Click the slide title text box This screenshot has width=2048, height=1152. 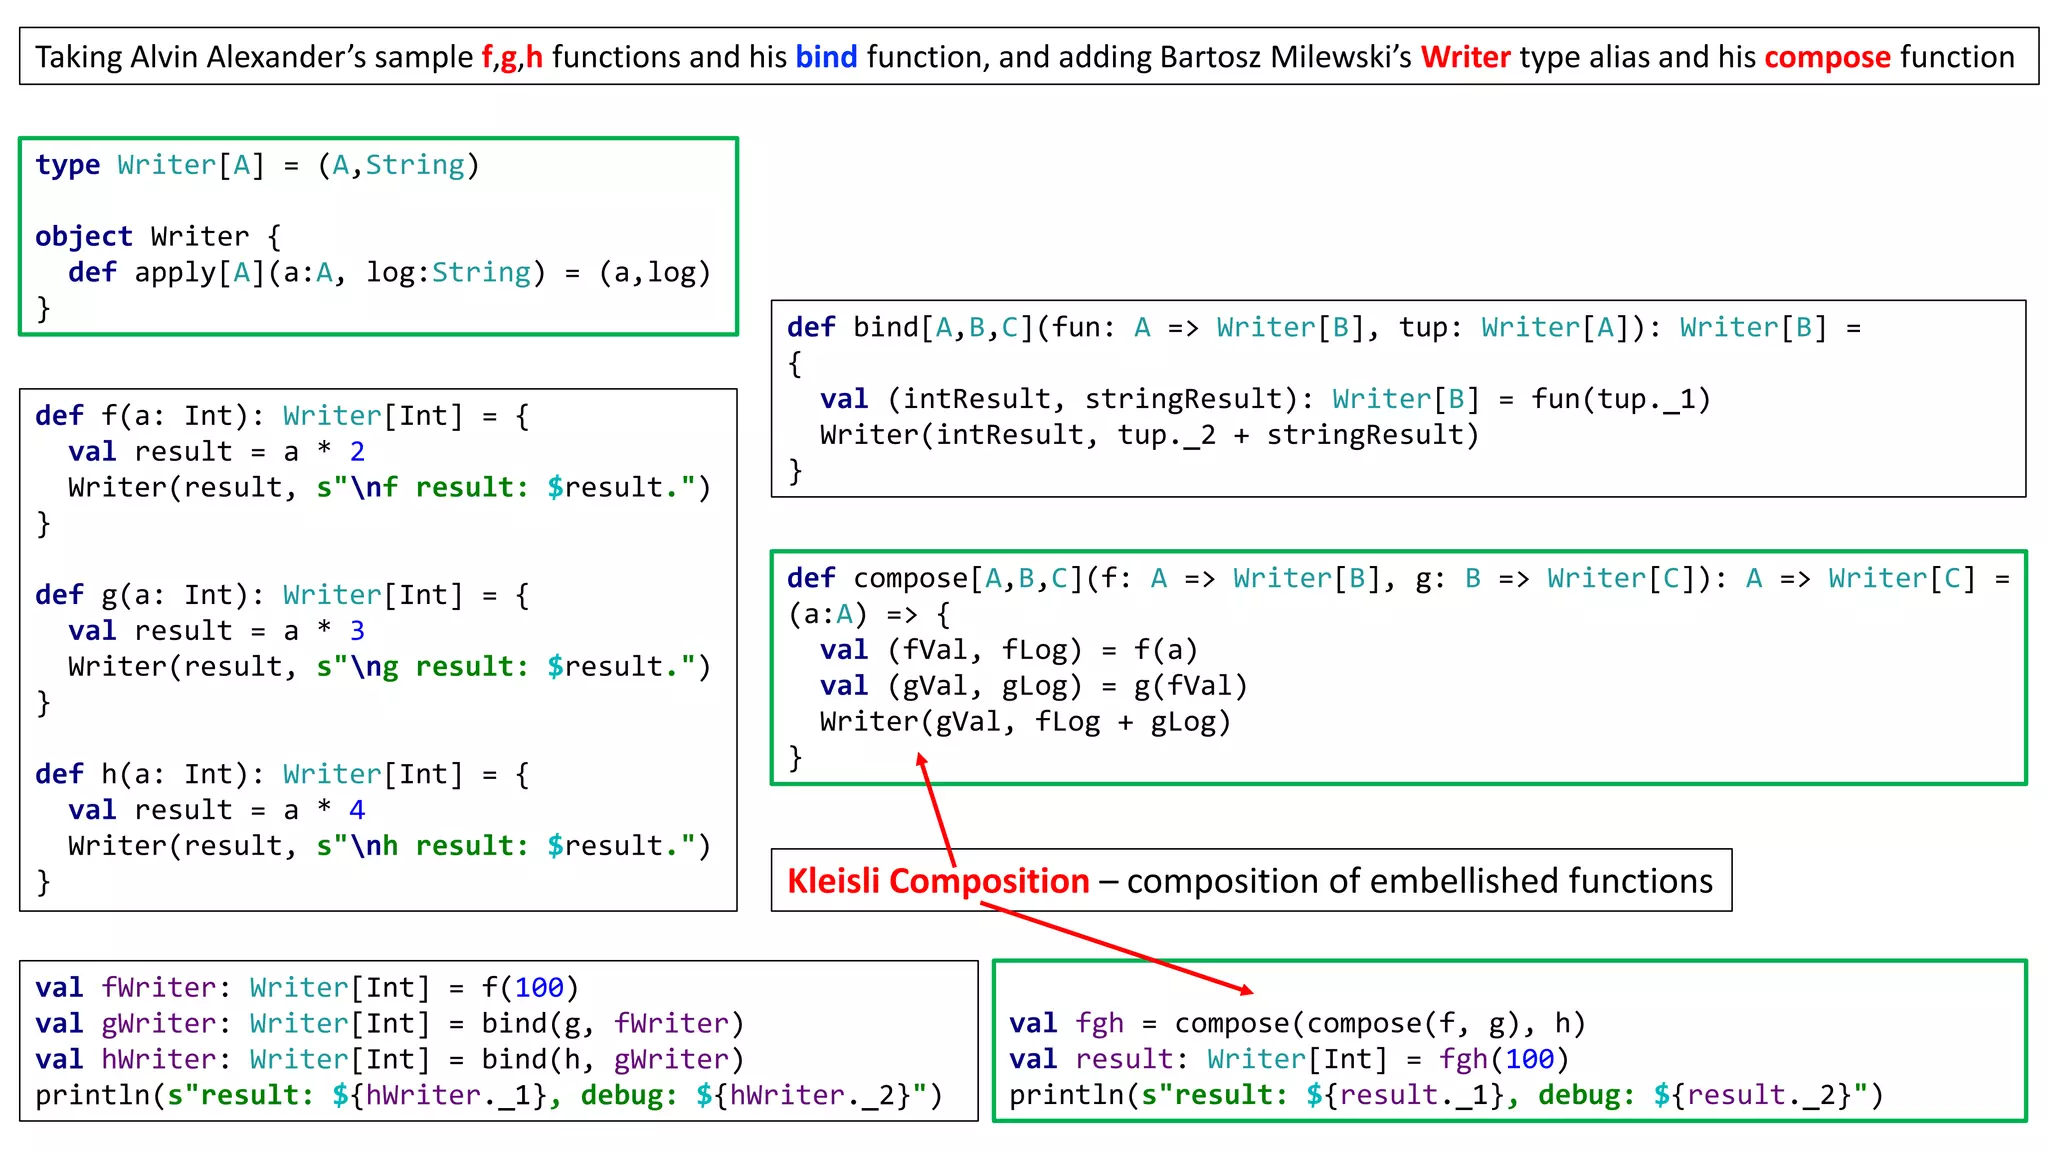1028,56
